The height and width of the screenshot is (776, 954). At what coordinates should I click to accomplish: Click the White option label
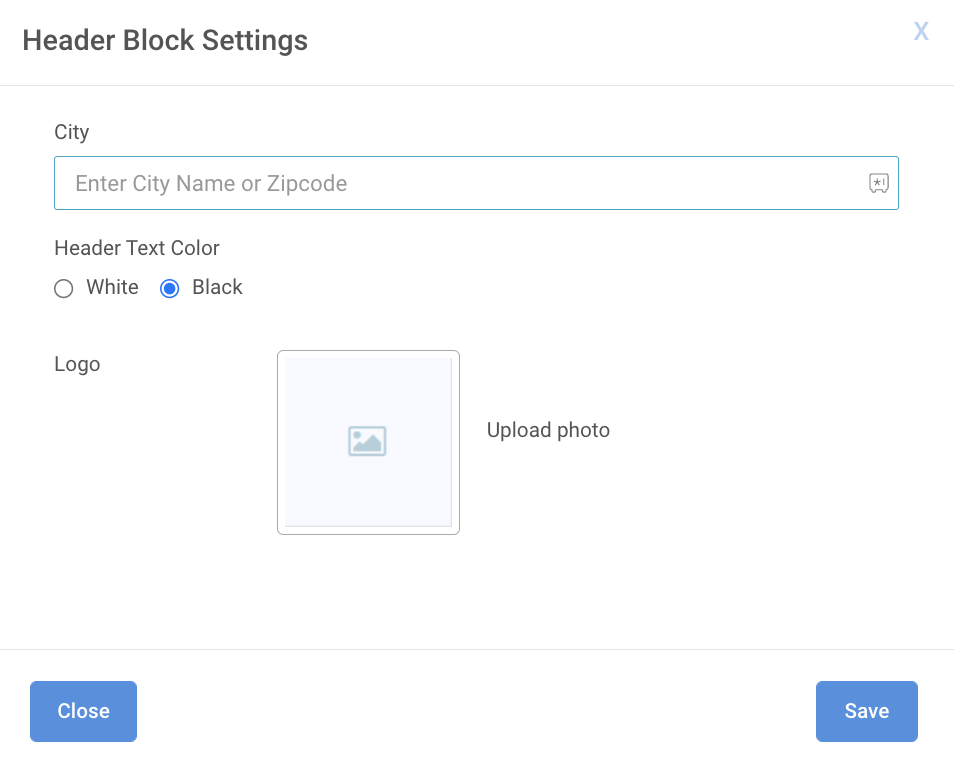[x=113, y=287]
